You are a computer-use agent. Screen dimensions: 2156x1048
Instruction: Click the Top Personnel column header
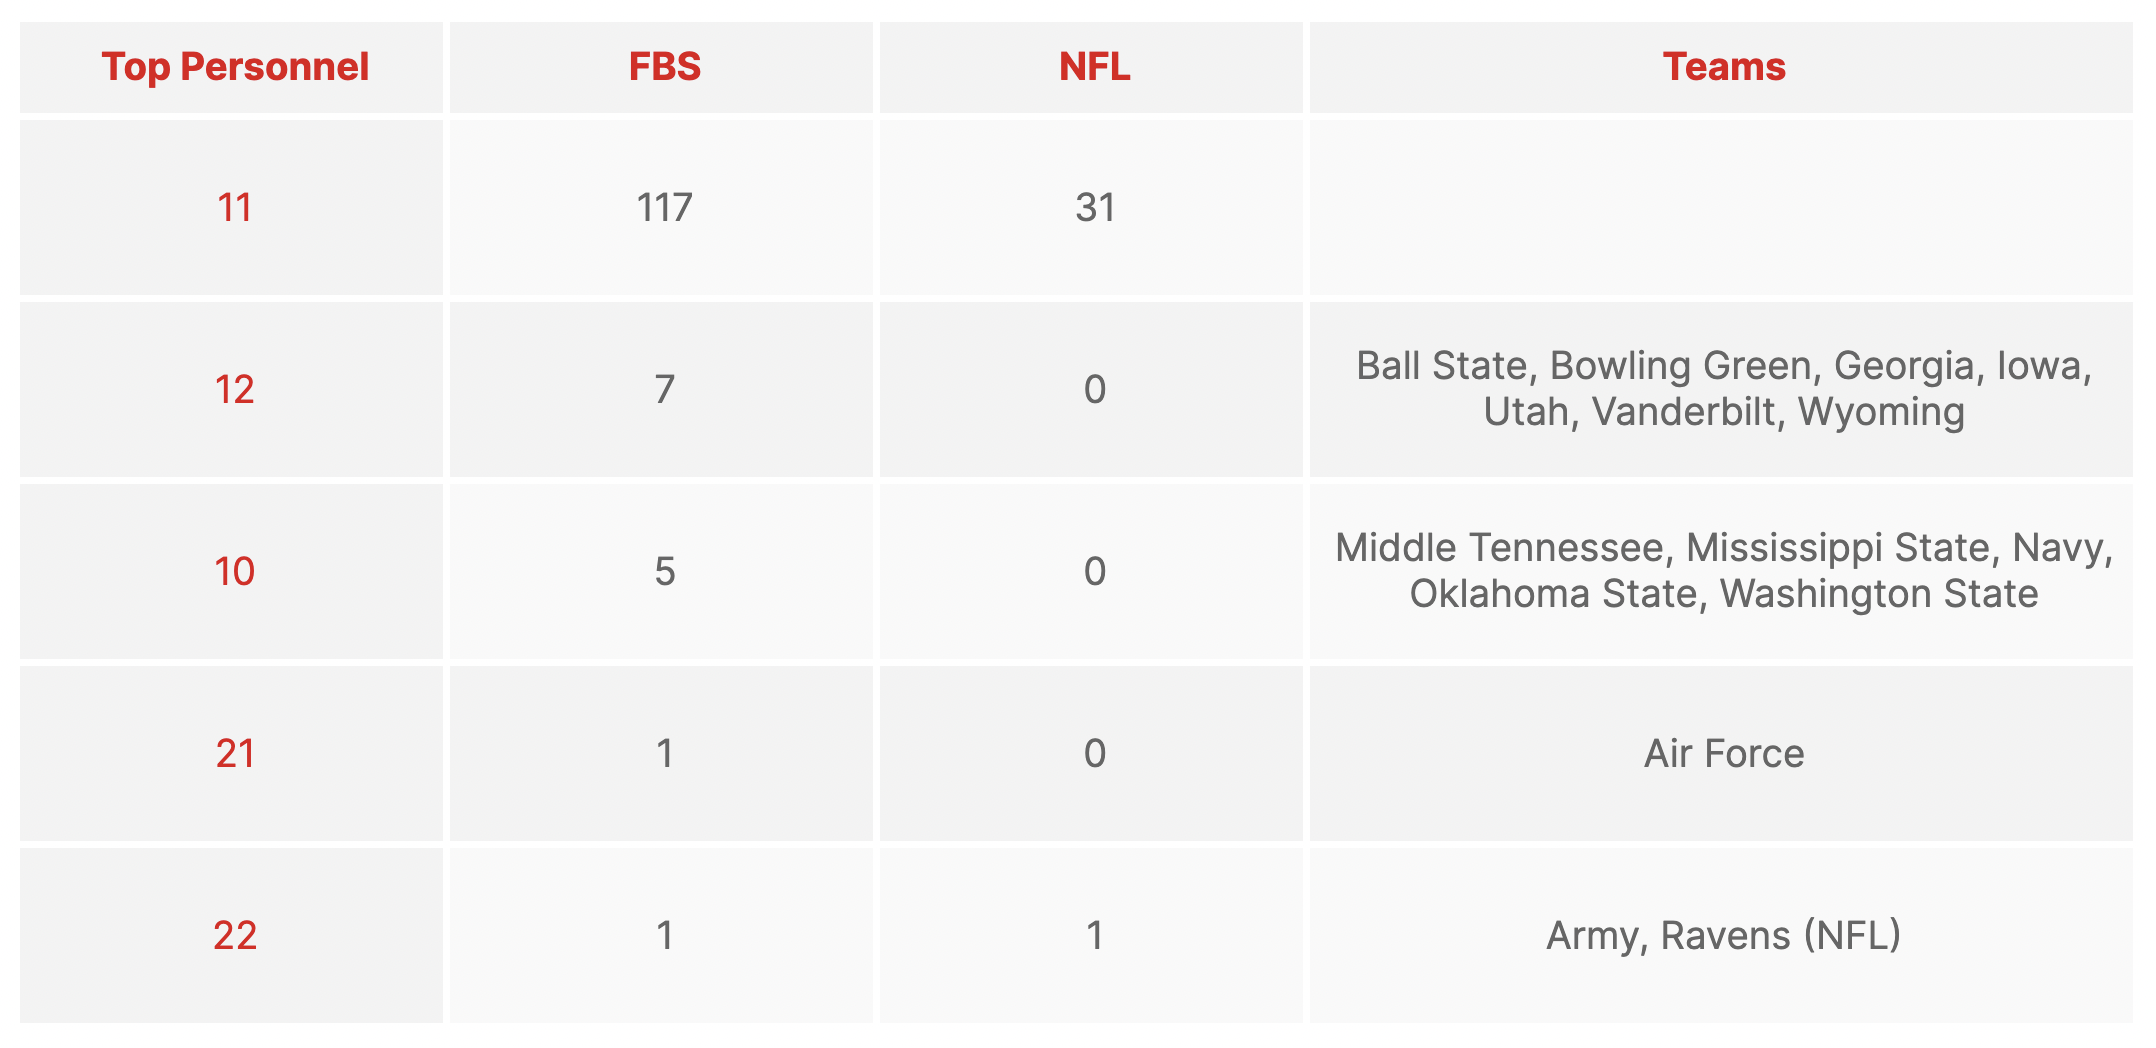[235, 67]
